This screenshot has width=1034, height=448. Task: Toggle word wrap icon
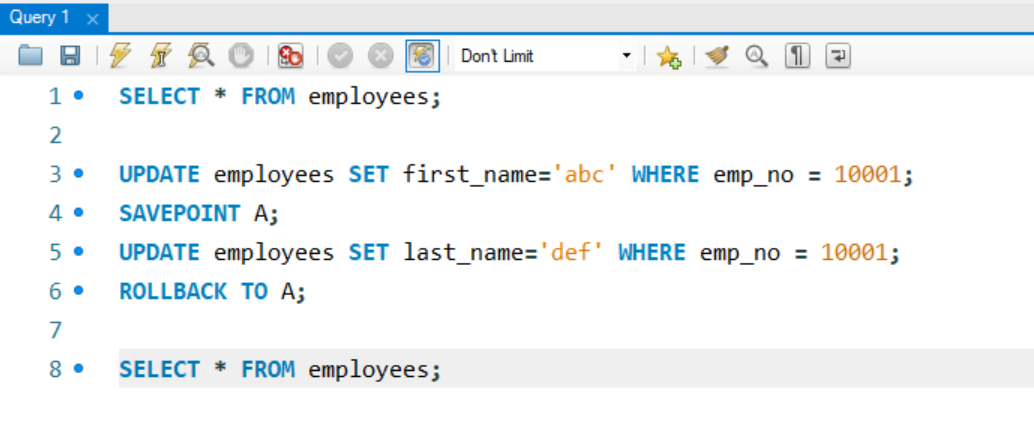tap(837, 56)
